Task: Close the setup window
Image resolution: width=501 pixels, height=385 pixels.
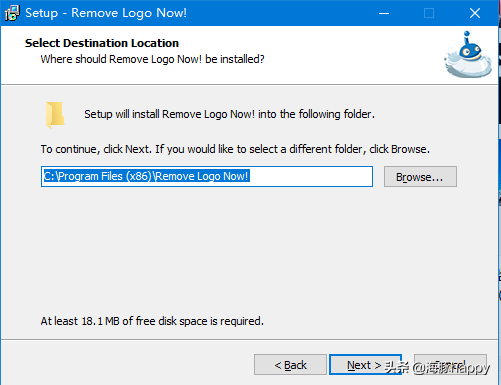Action: [475, 13]
